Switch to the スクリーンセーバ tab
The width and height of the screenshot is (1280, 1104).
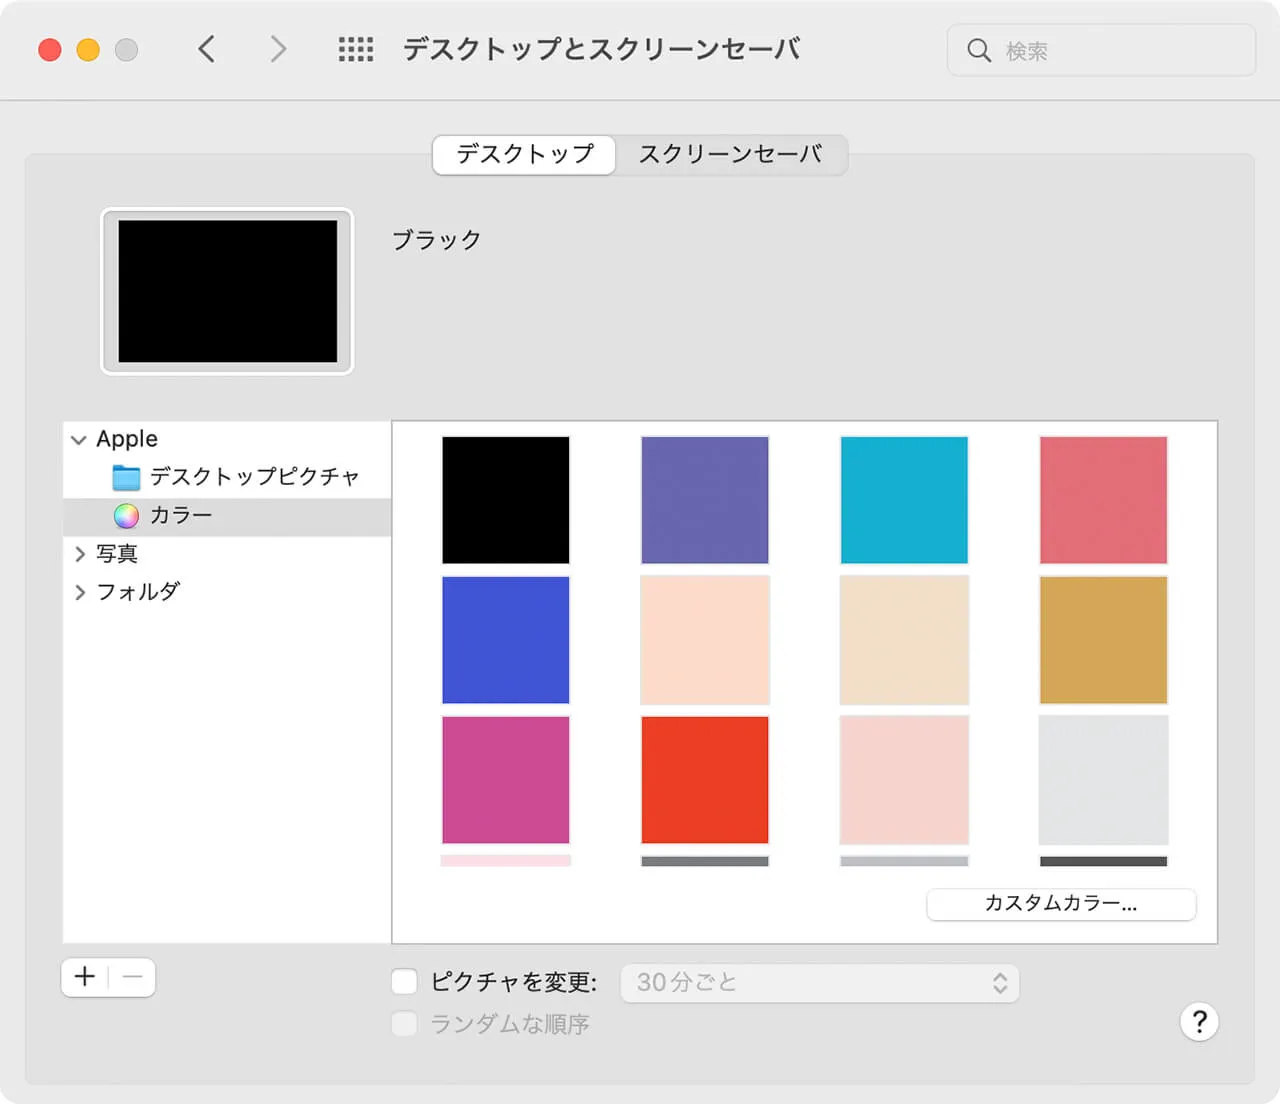[730, 154]
